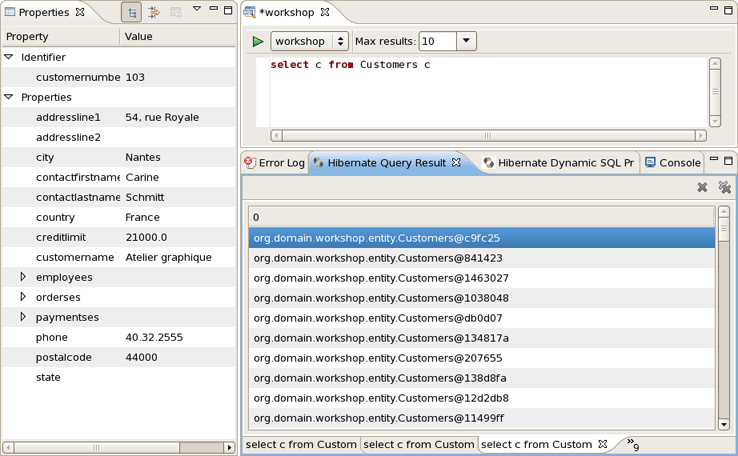Expand the orderses property node
The height and width of the screenshot is (456, 738).
point(24,297)
